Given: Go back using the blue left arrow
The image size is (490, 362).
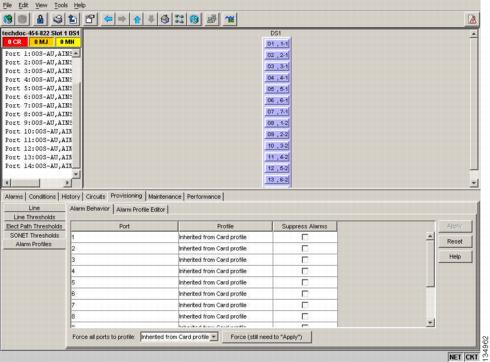Looking at the screenshot, I should [108, 19].
